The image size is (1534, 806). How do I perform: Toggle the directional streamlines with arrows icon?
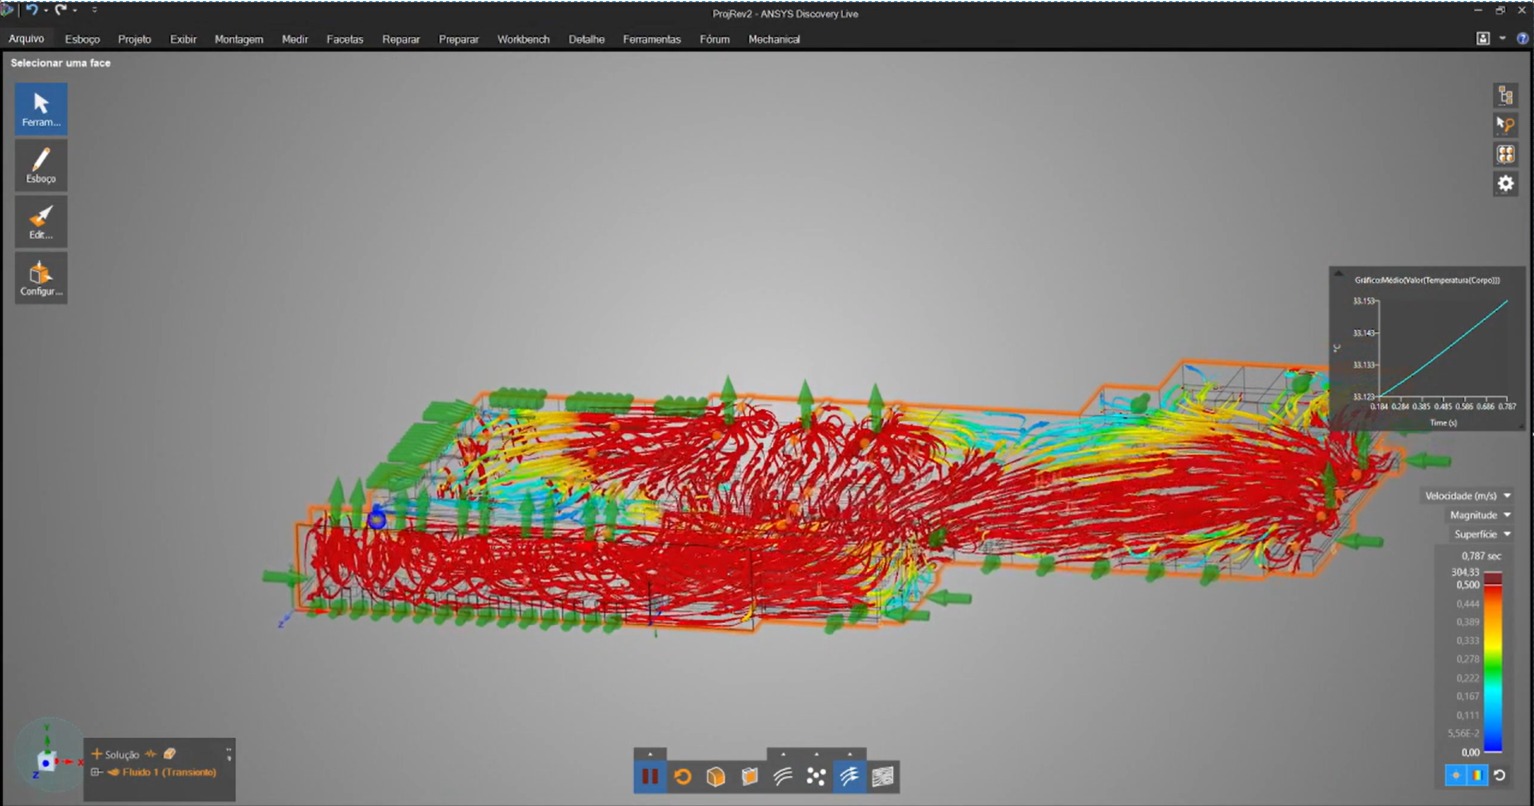tap(849, 776)
